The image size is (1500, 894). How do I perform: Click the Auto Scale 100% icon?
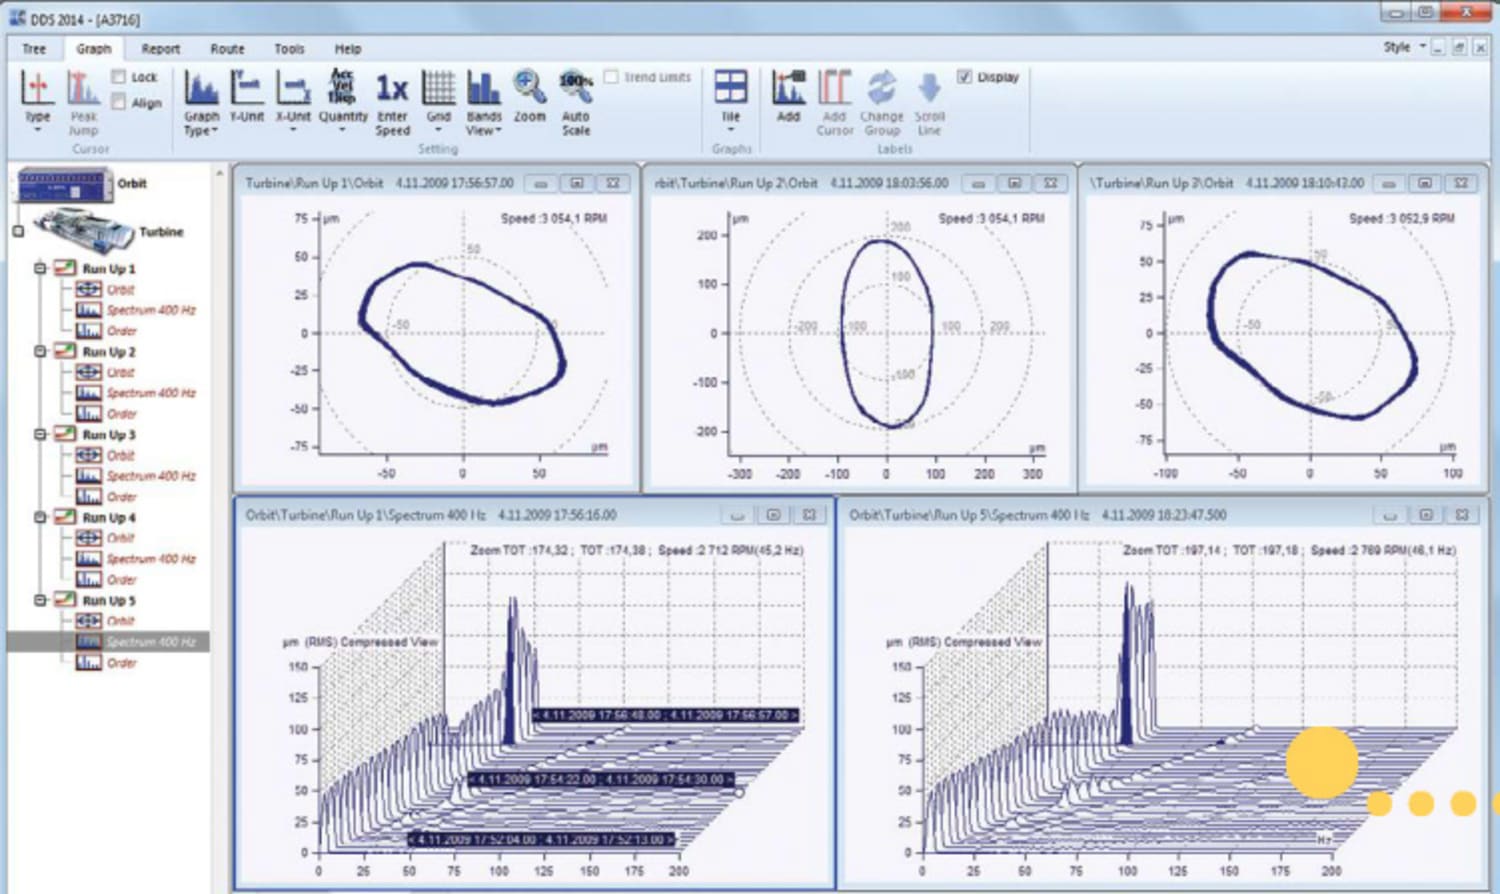point(576,87)
